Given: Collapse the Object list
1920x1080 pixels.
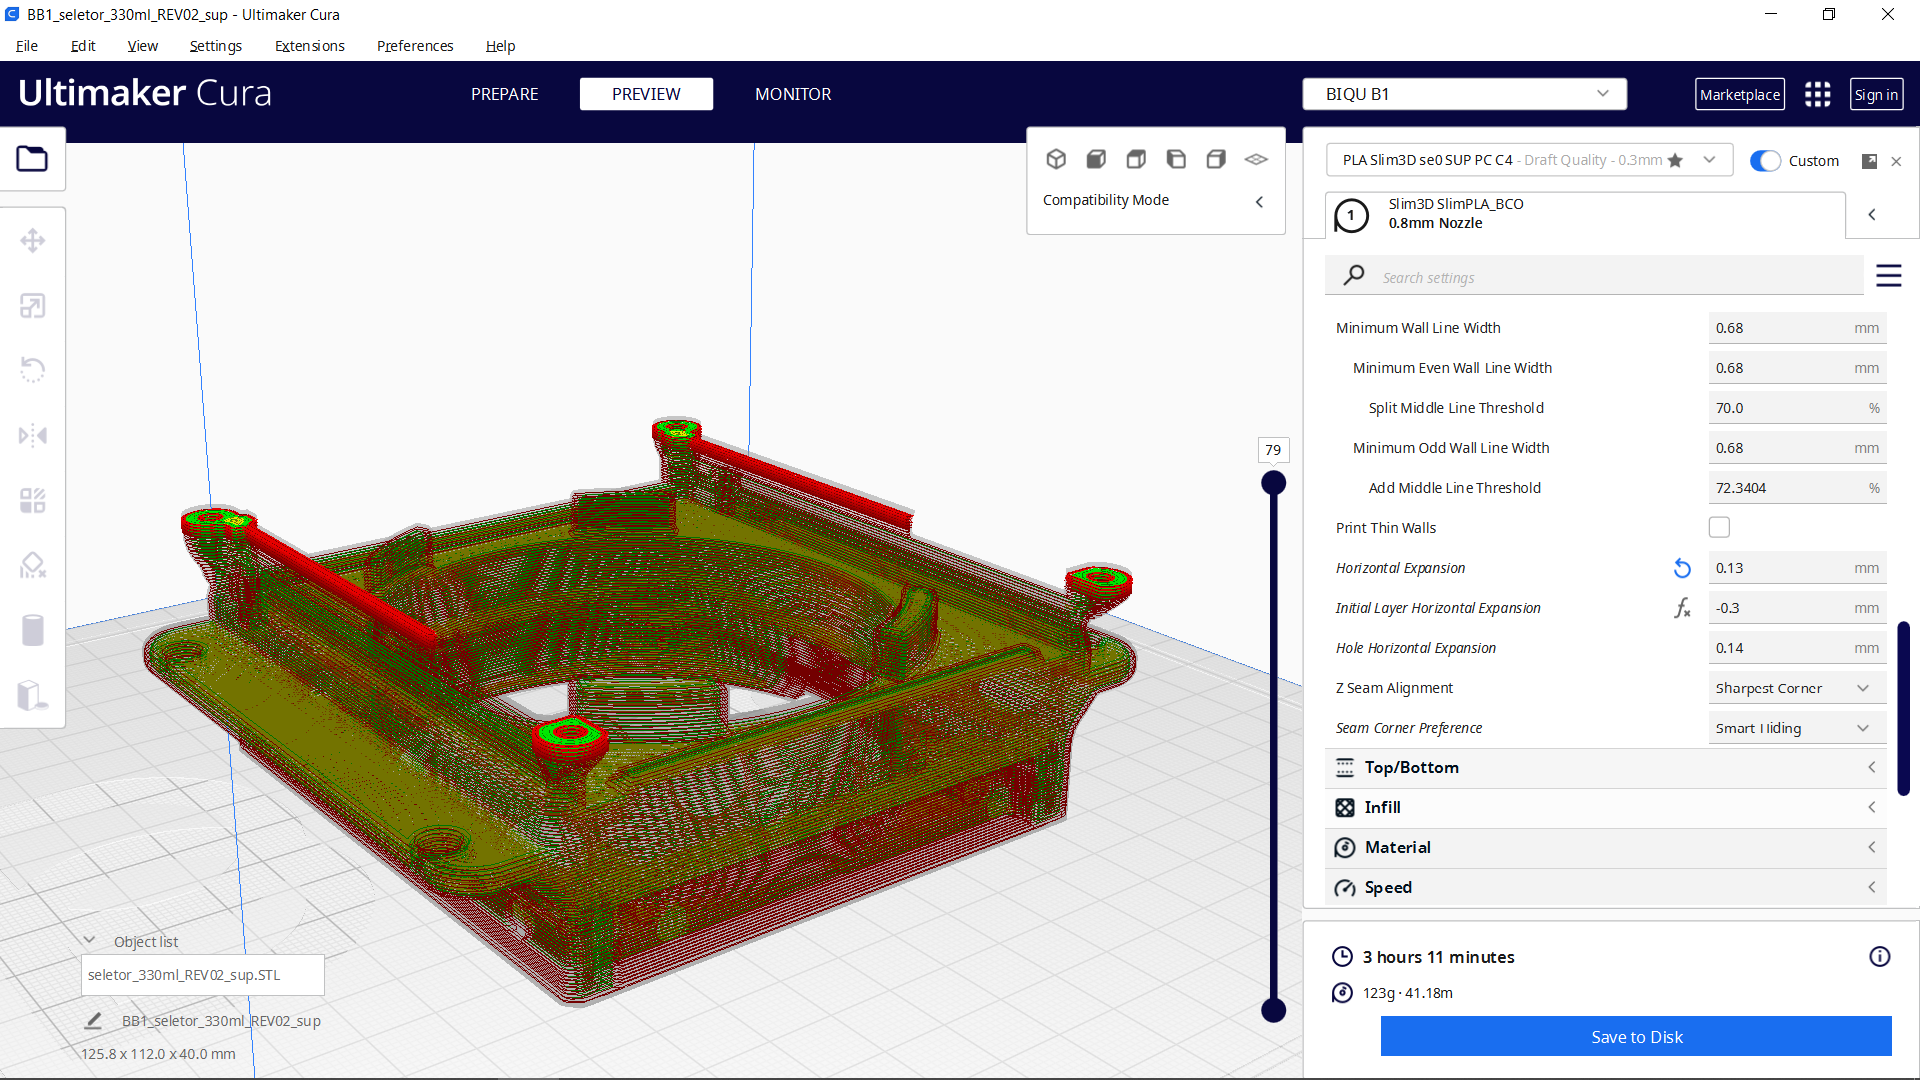Looking at the screenshot, I should [x=89, y=941].
